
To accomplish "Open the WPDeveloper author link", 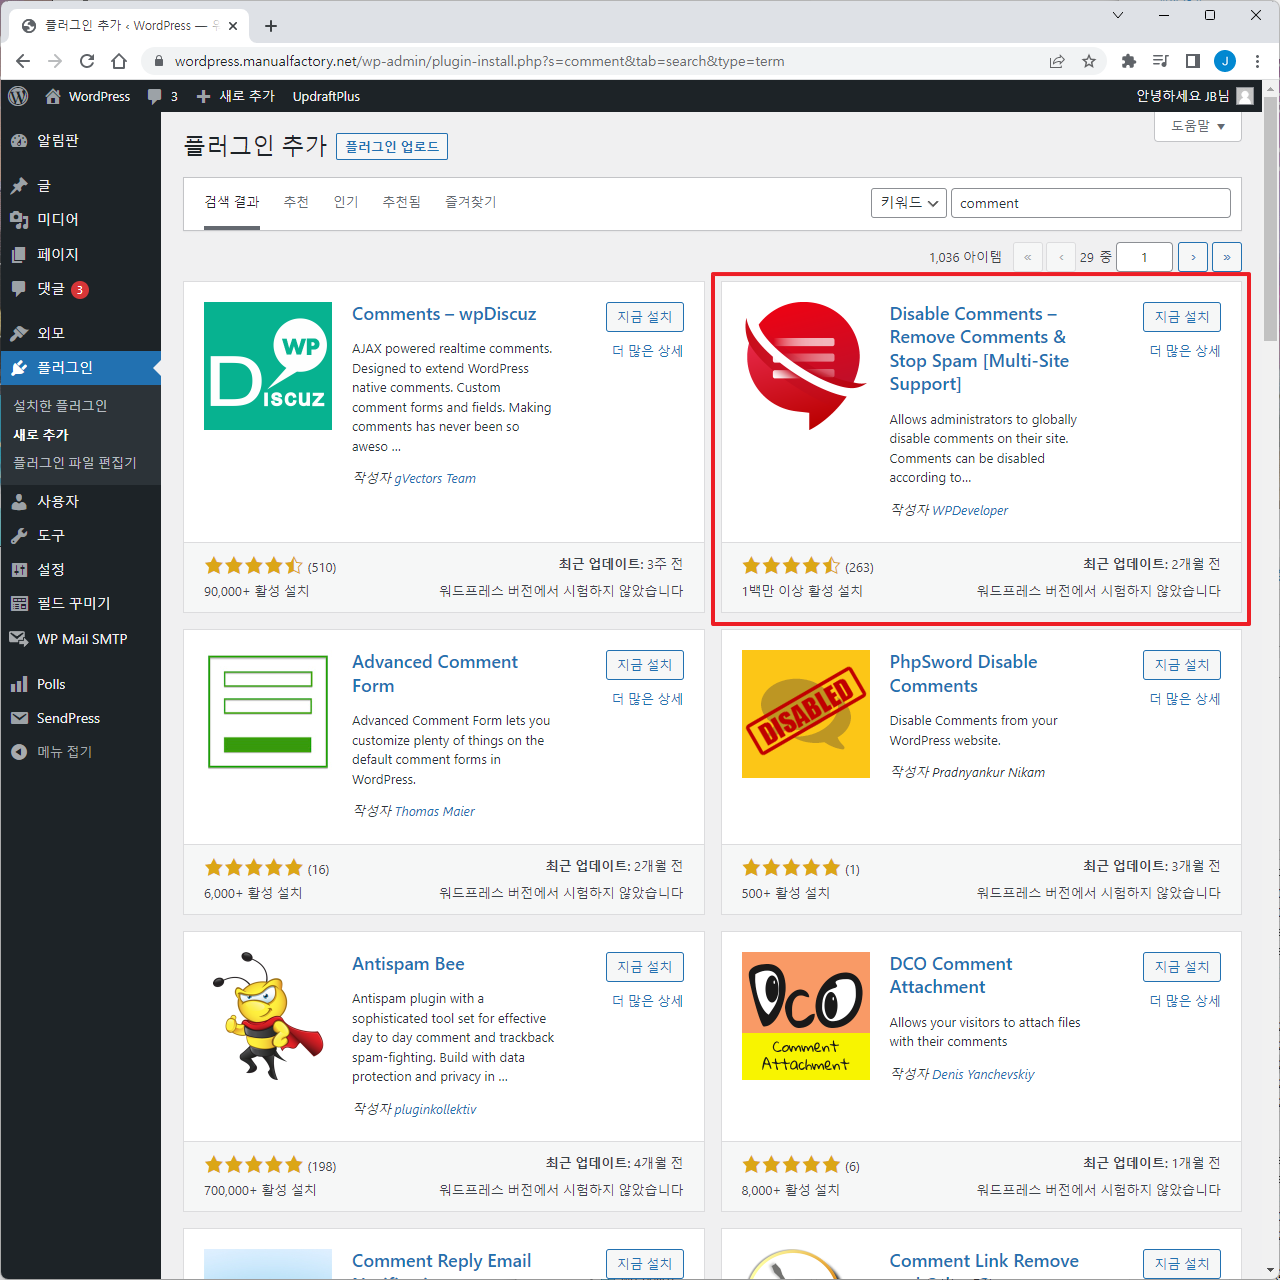I will (x=970, y=510).
